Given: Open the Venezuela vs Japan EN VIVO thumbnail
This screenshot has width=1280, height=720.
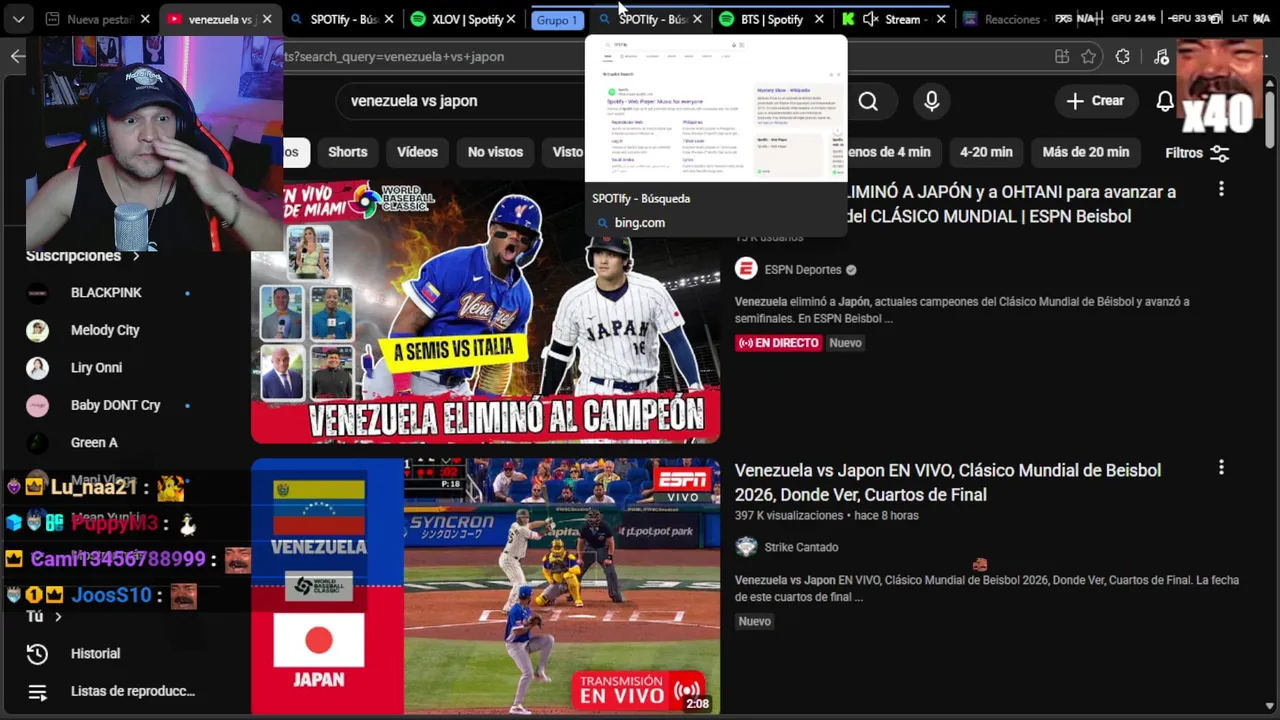Looking at the screenshot, I should pos(485,587).
